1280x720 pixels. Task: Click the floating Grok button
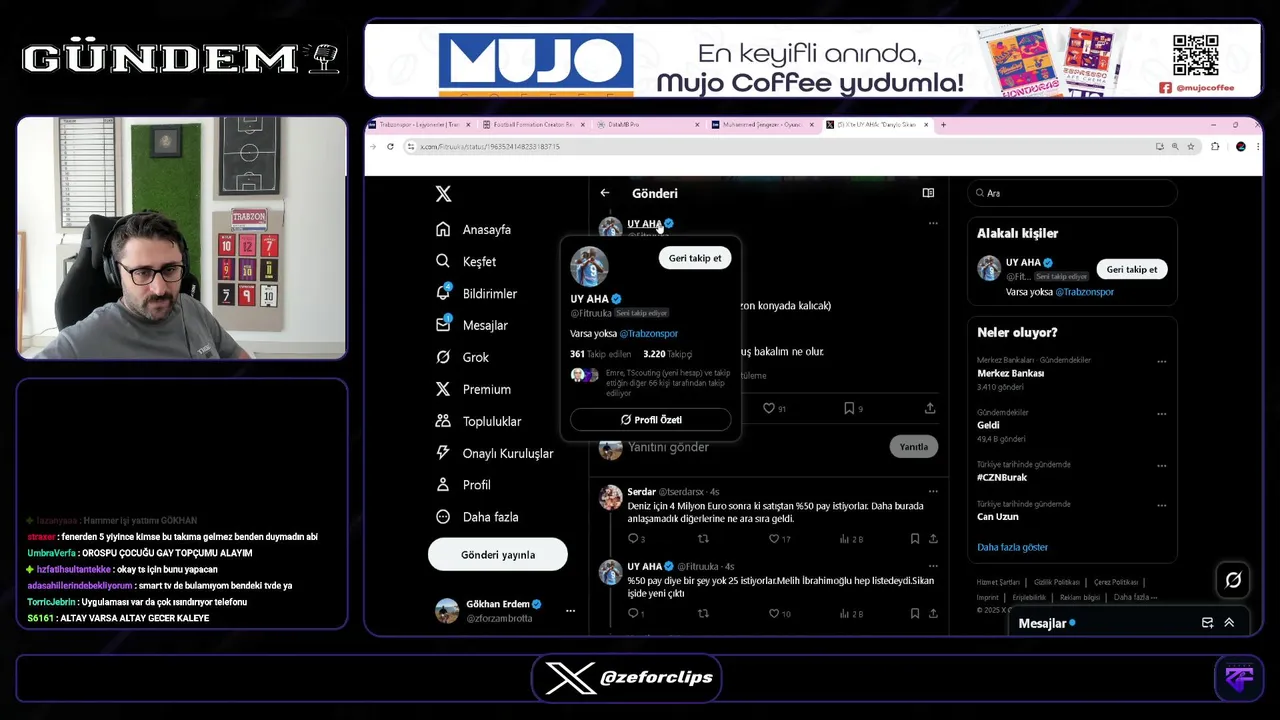(1233, 580)
